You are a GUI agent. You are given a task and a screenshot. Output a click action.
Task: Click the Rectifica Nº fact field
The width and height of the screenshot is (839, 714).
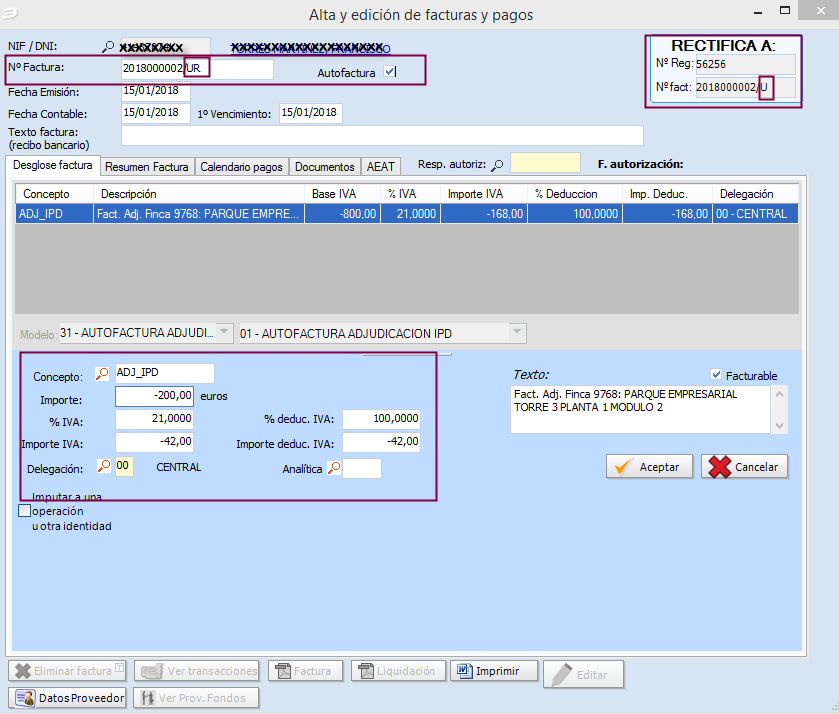(x=745, y=87)
